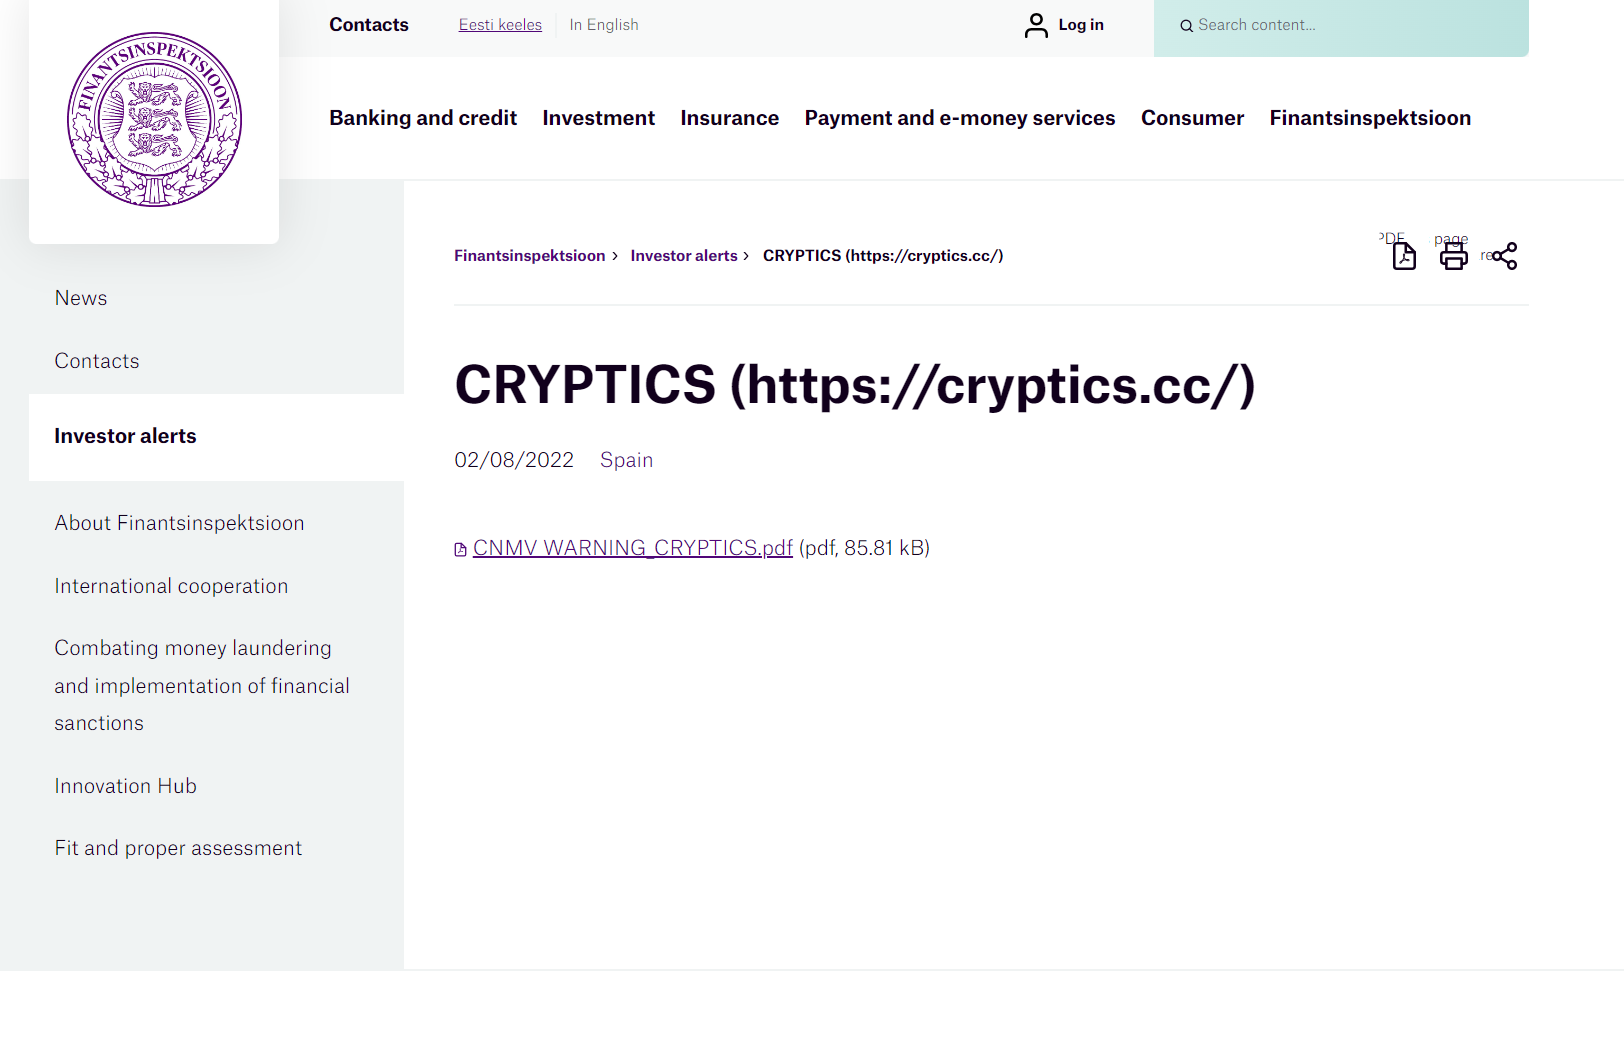The height and width of the screenshot is (1043, 1624).
Task: Click the Finantsinspektsioon round logo
Action: 154,119
